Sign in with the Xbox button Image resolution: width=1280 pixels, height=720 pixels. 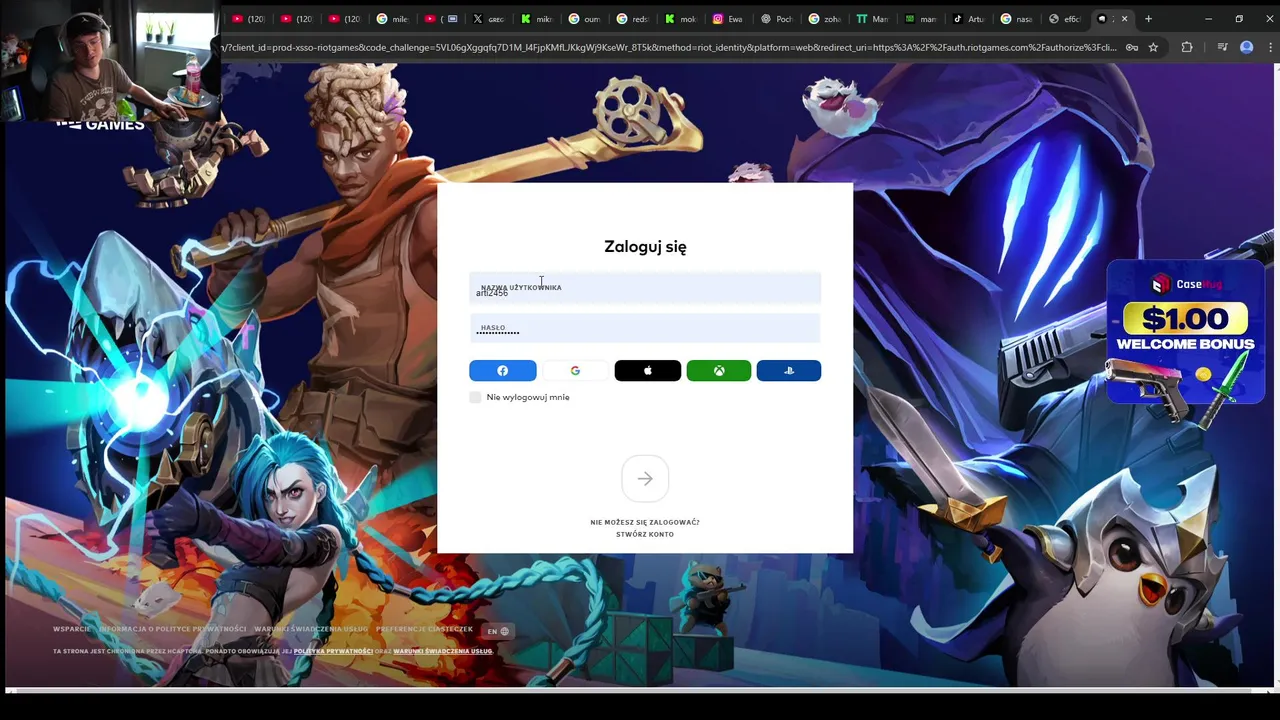[x=719, y=371]
